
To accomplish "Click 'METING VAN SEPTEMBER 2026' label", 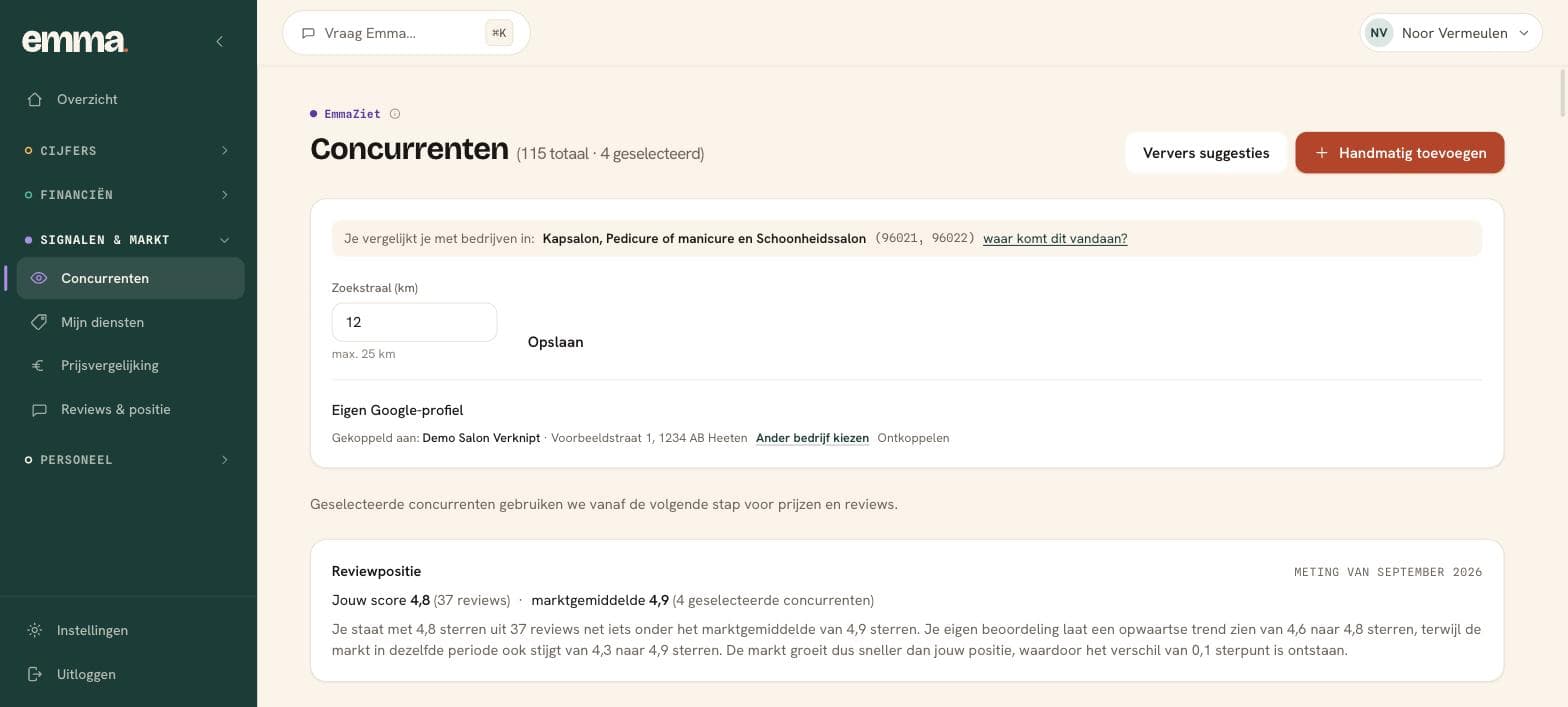I will click(1388, 572).
